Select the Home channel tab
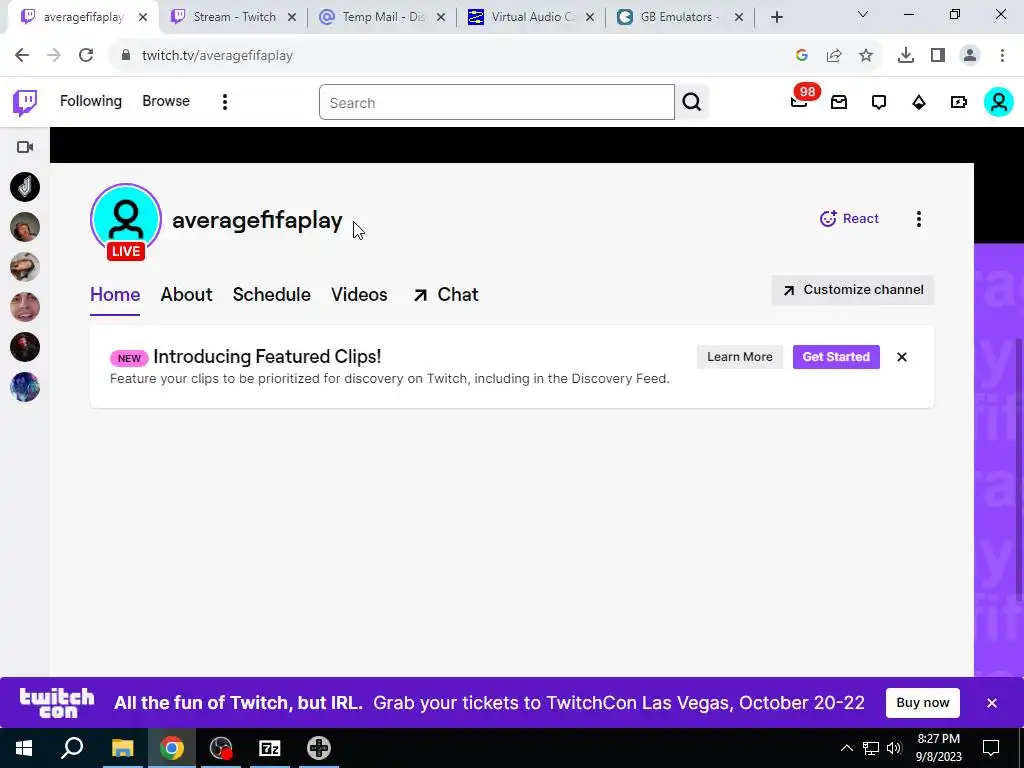Screen dimensions: 1024x768 (x=115, y=295)
